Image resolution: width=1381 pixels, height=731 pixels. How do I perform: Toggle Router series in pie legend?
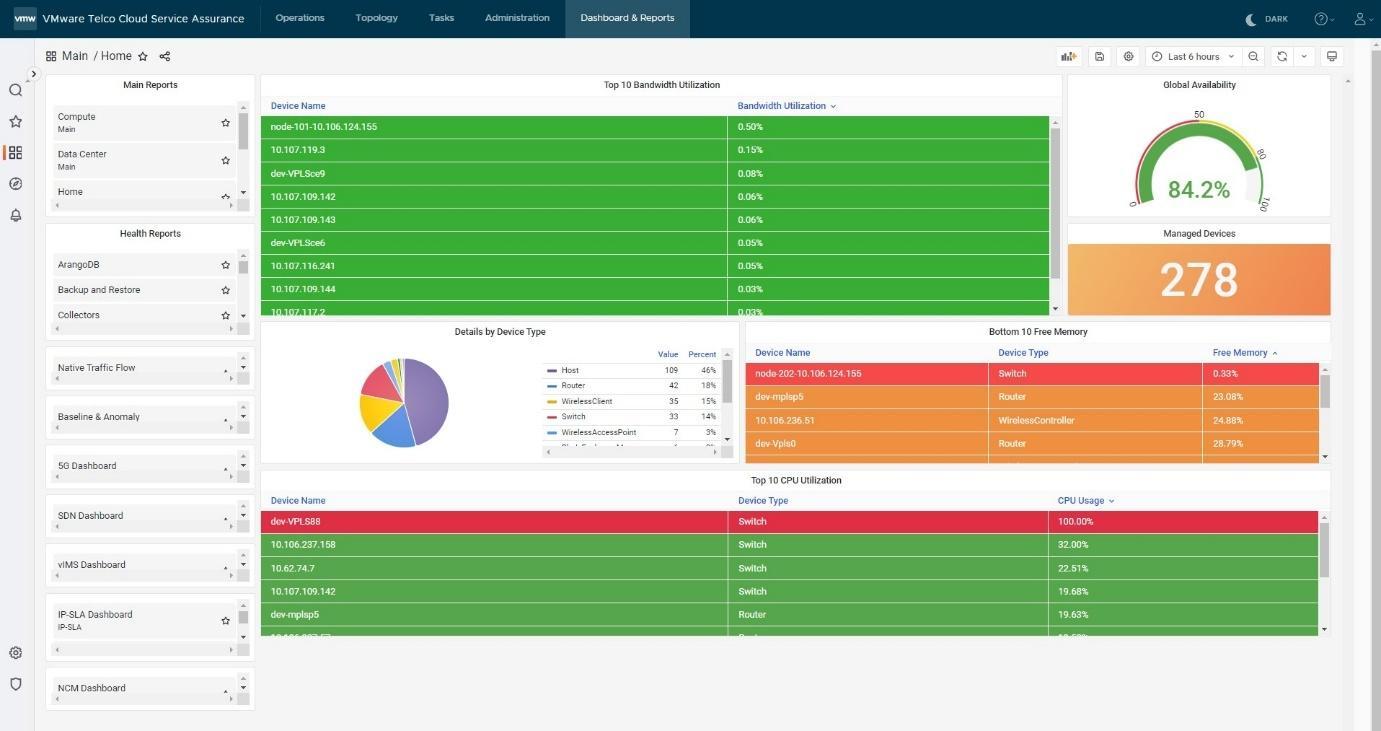point(573,386)
